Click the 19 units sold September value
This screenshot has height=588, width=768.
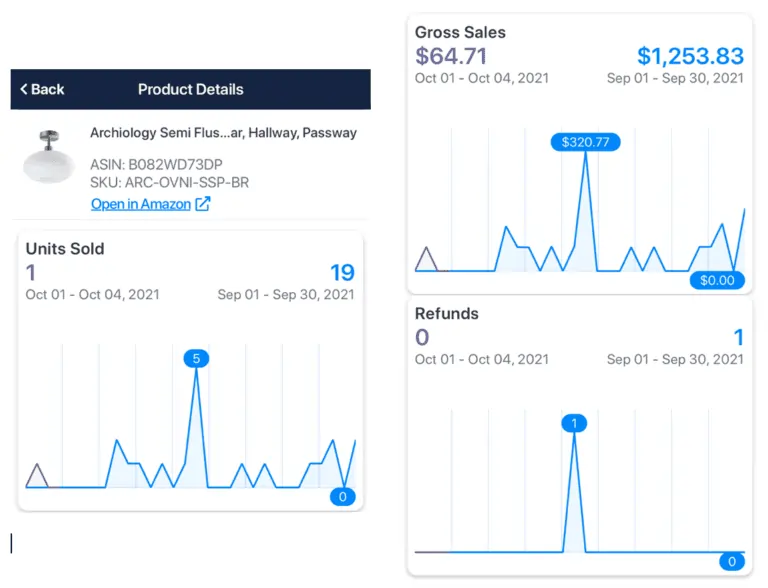(341, 273)
